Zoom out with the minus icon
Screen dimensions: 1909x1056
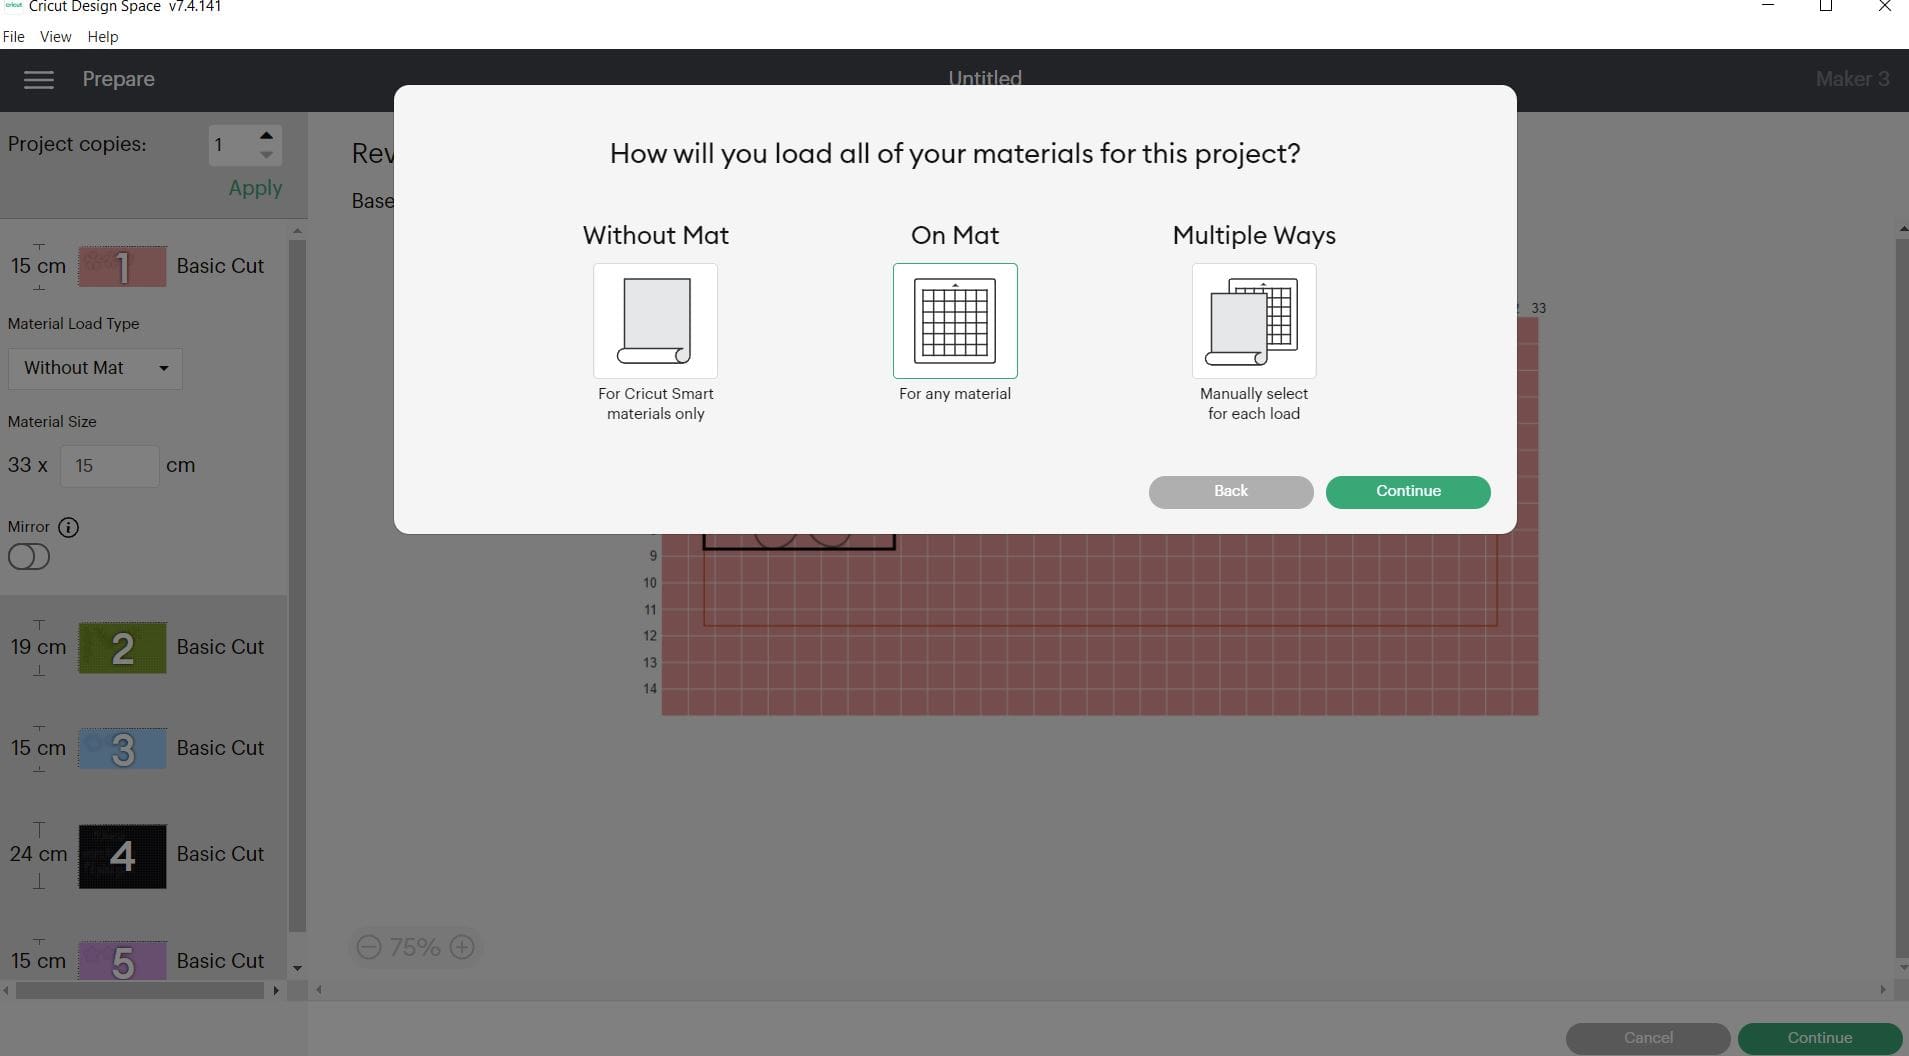pos(369,947)
